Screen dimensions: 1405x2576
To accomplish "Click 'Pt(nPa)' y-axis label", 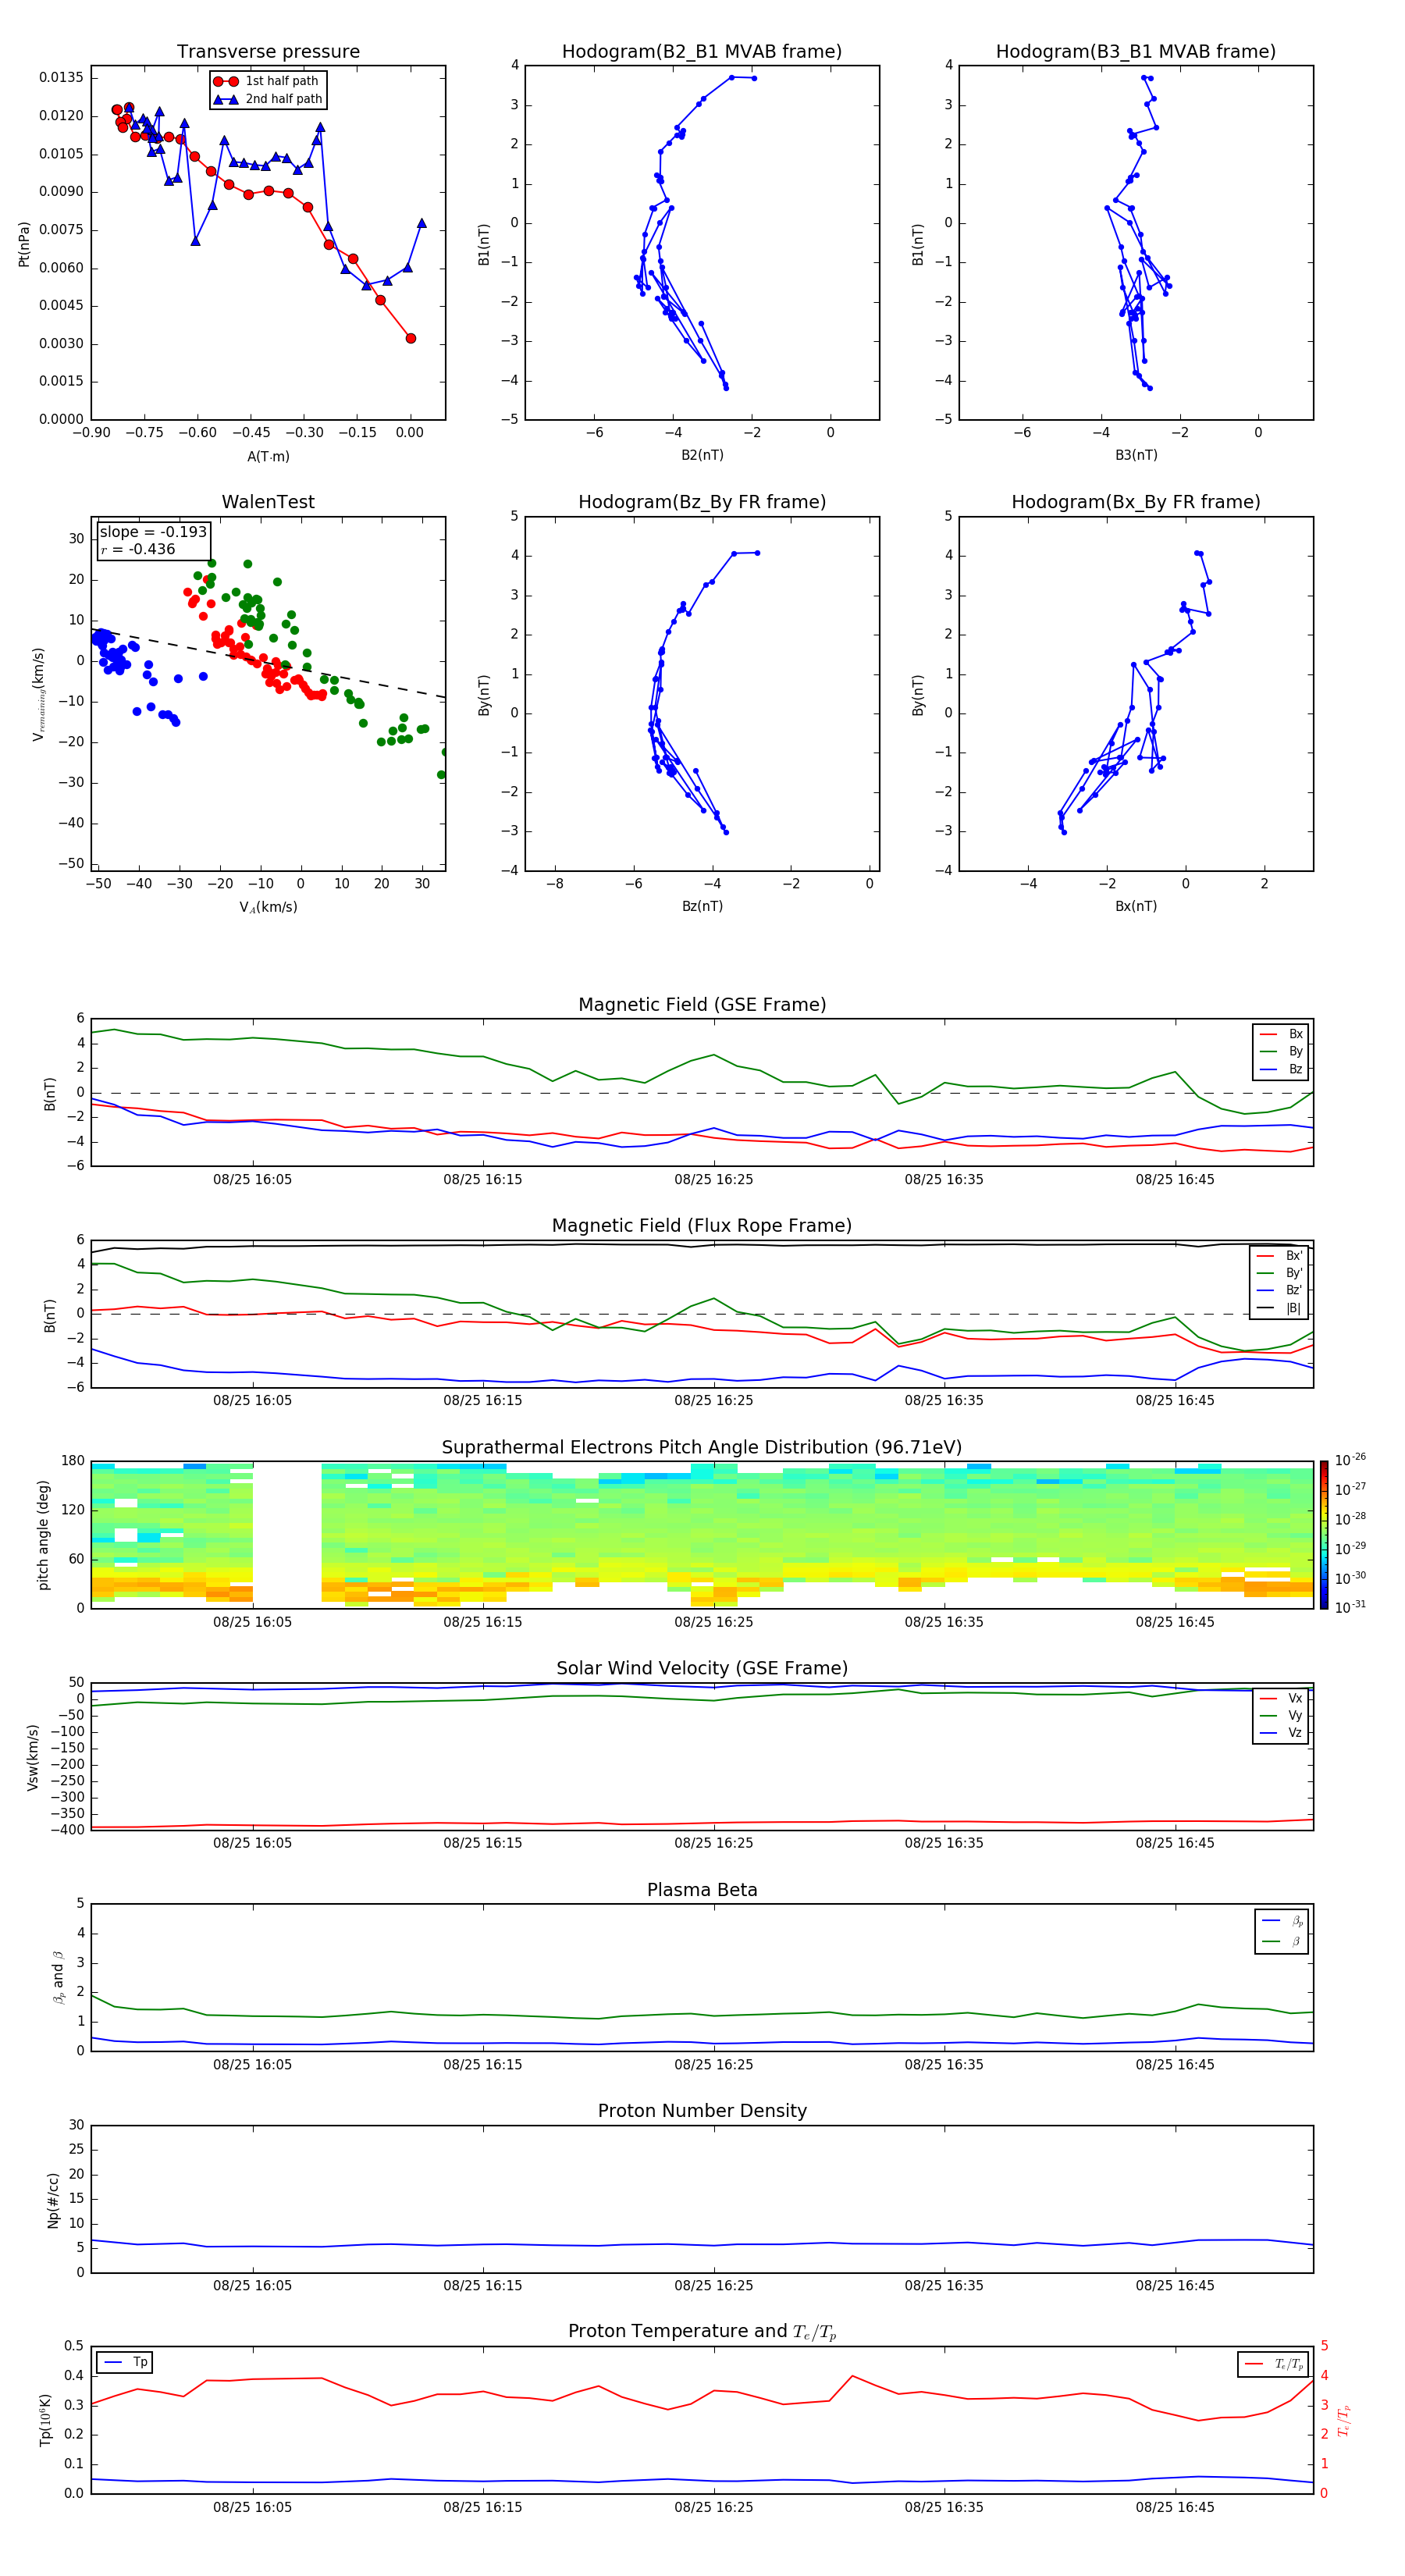I will click(24, 244).
